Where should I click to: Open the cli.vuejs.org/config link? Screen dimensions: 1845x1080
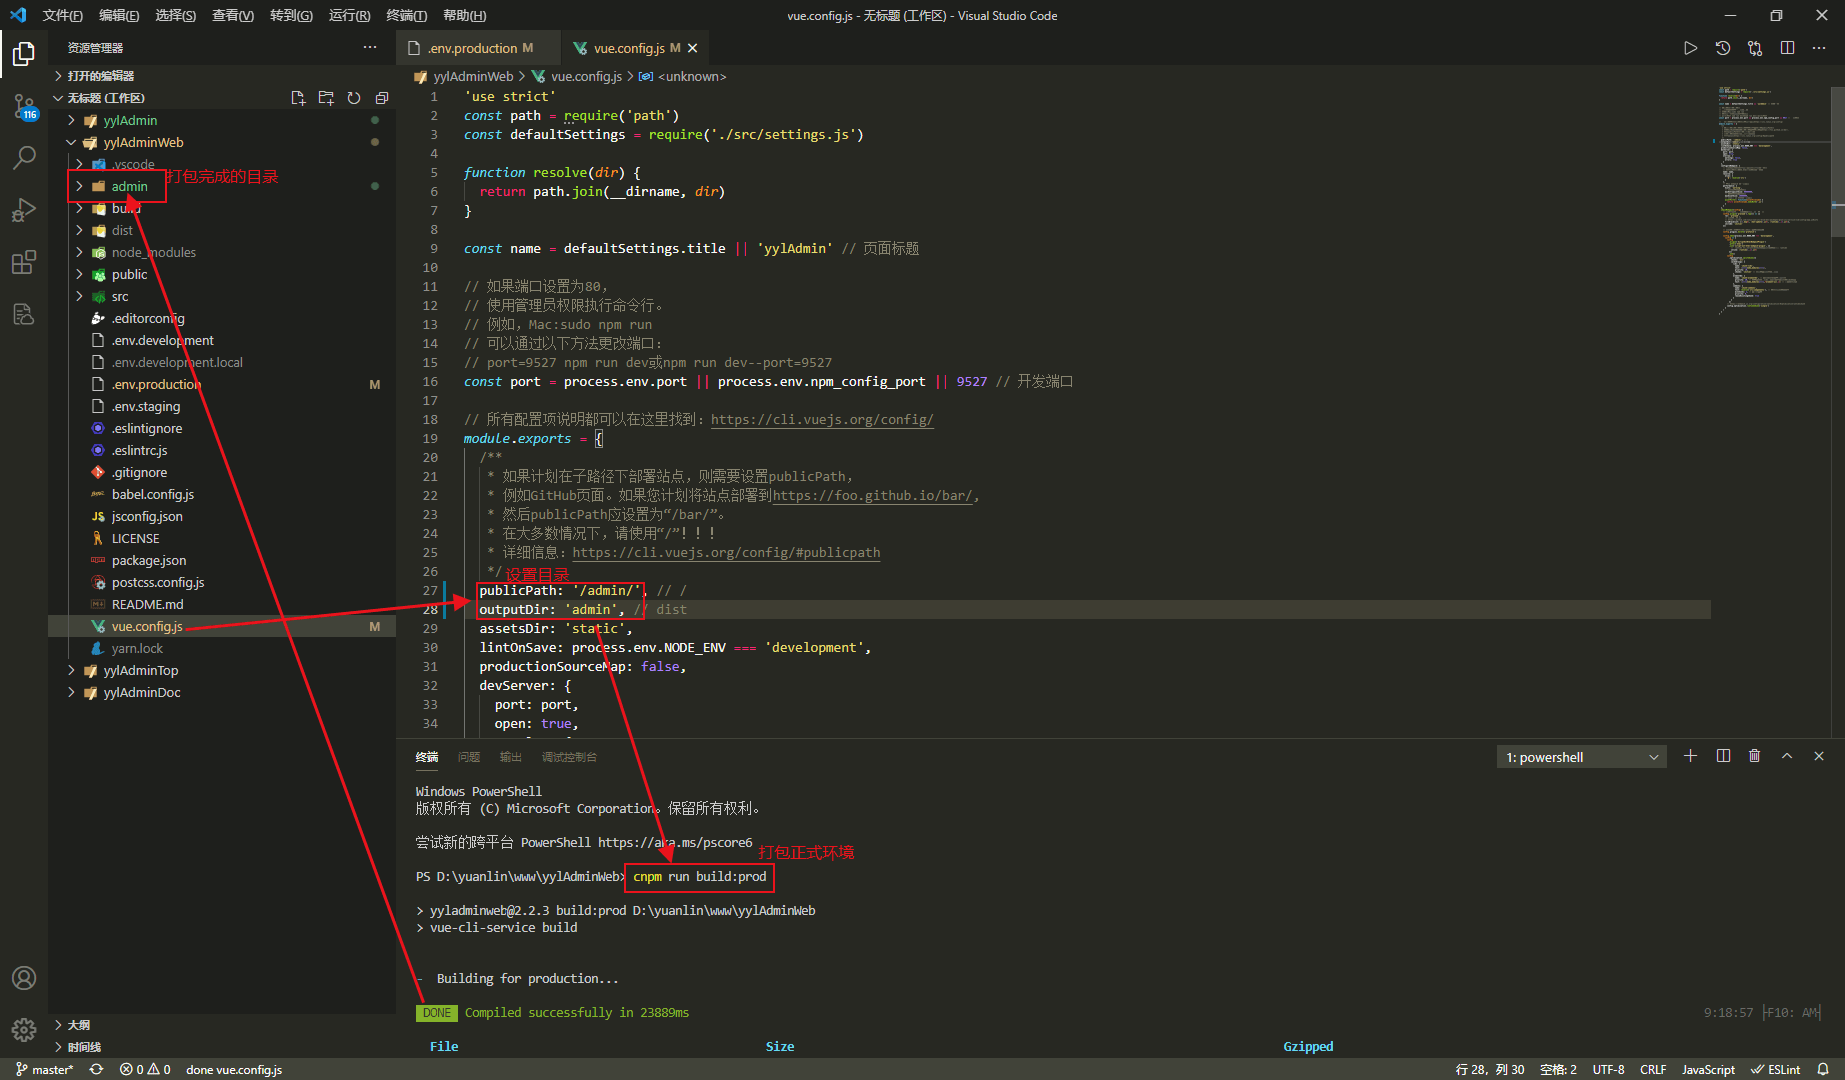822,419
